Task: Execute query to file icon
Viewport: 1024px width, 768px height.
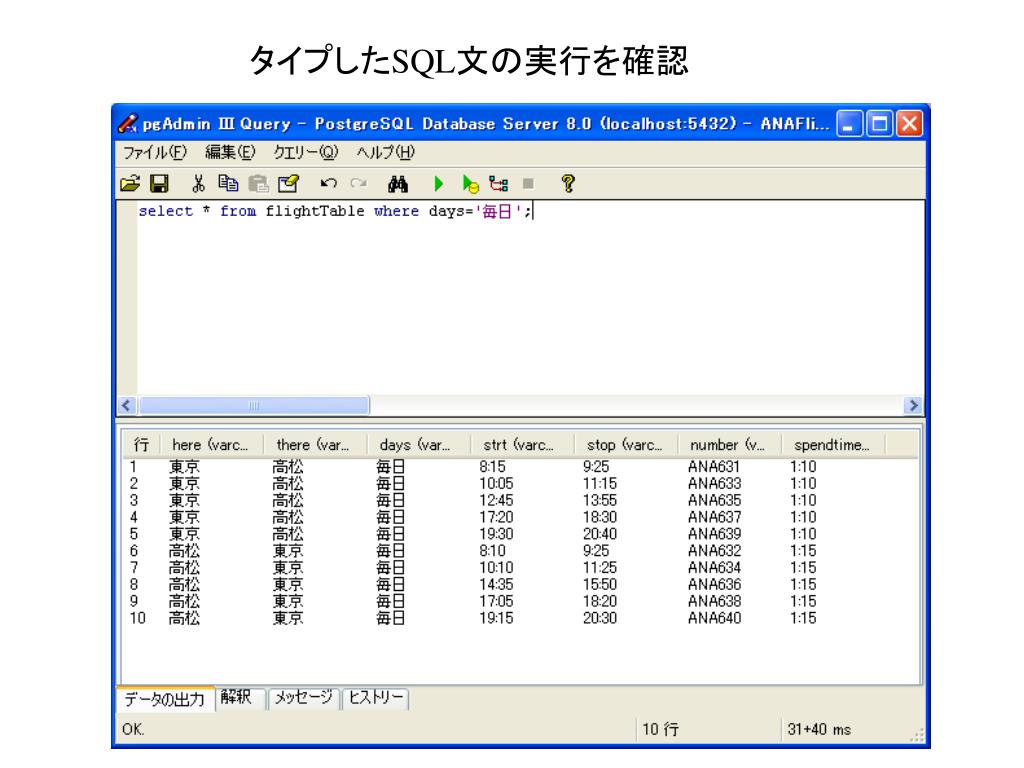Action: click(470, 184)
